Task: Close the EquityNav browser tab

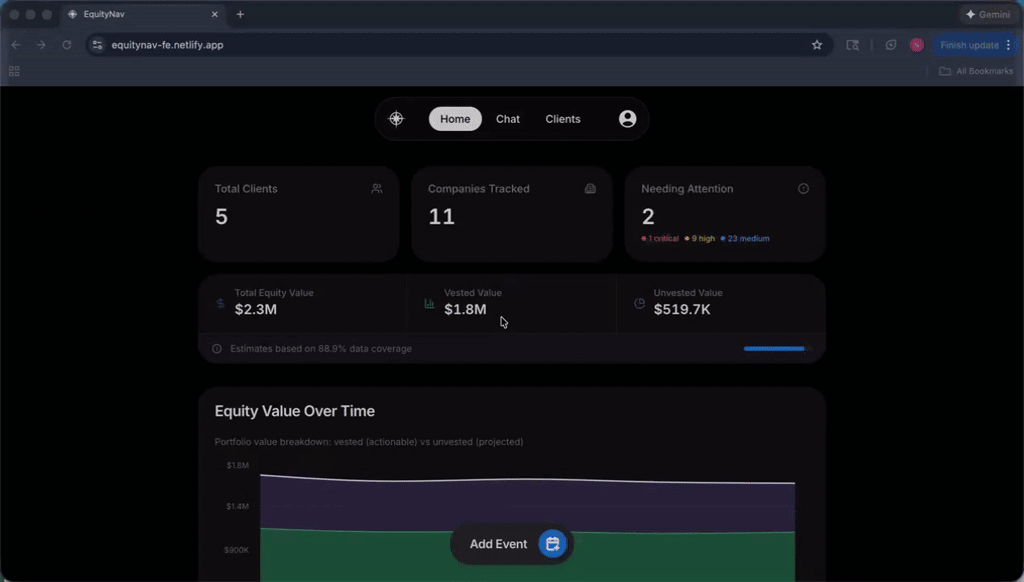Action: 214,14
